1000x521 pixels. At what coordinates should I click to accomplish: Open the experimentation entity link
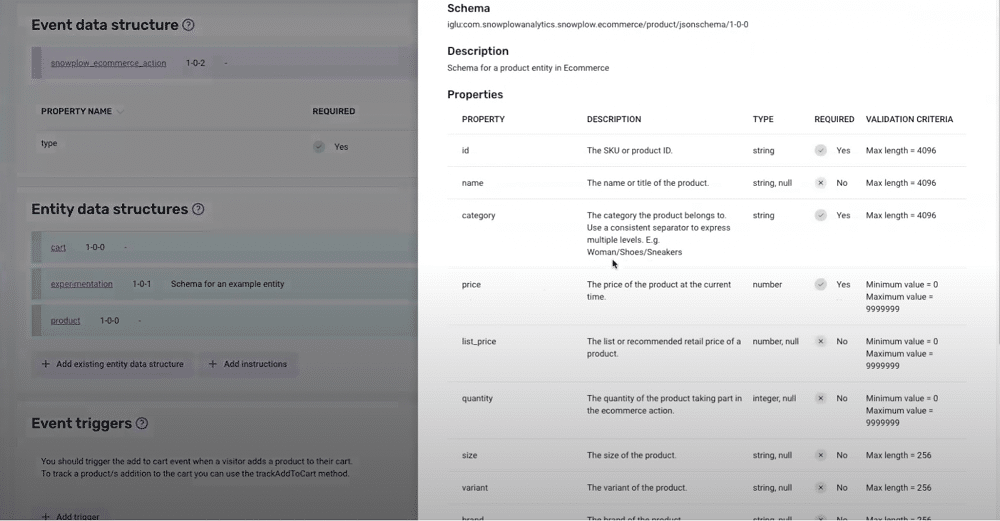[x=82, y=284]
